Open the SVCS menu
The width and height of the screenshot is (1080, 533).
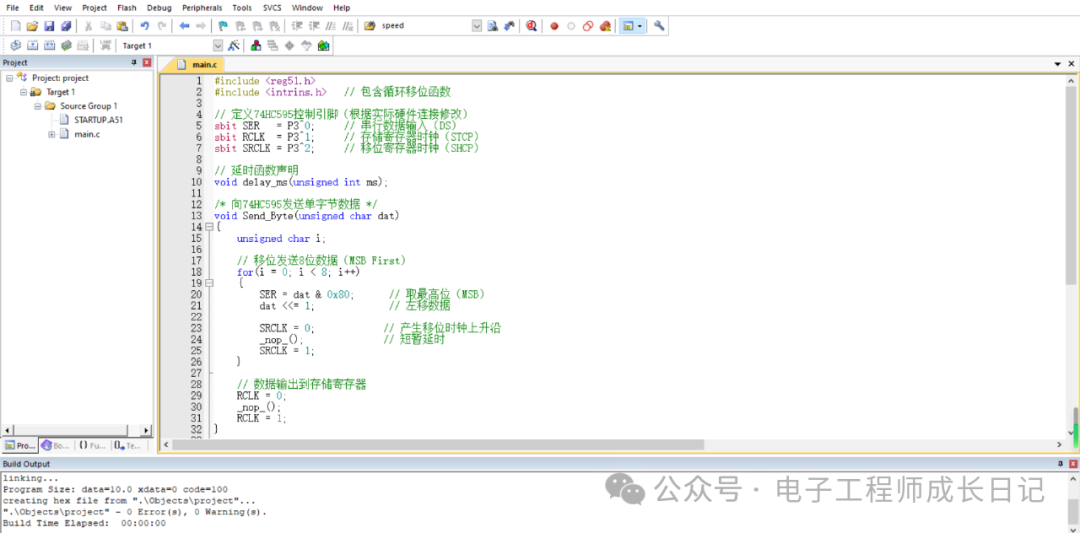(272, 8)
